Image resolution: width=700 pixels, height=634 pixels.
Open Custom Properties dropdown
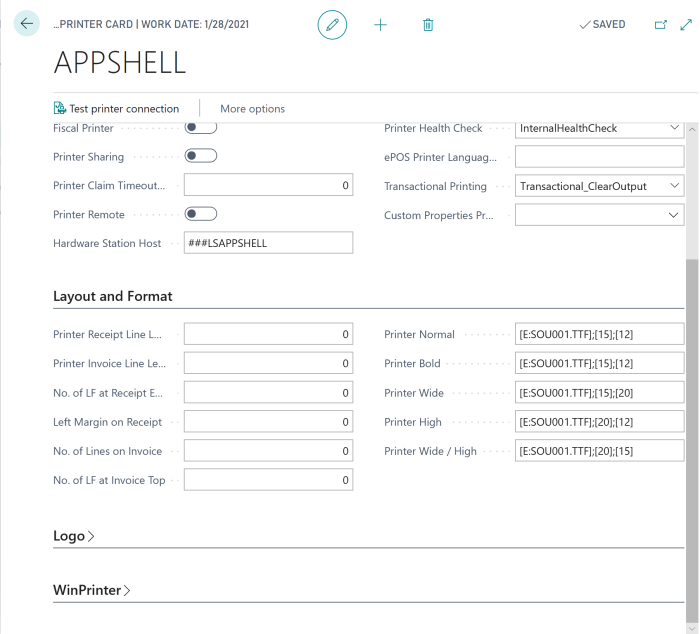(x=599, y=215)
